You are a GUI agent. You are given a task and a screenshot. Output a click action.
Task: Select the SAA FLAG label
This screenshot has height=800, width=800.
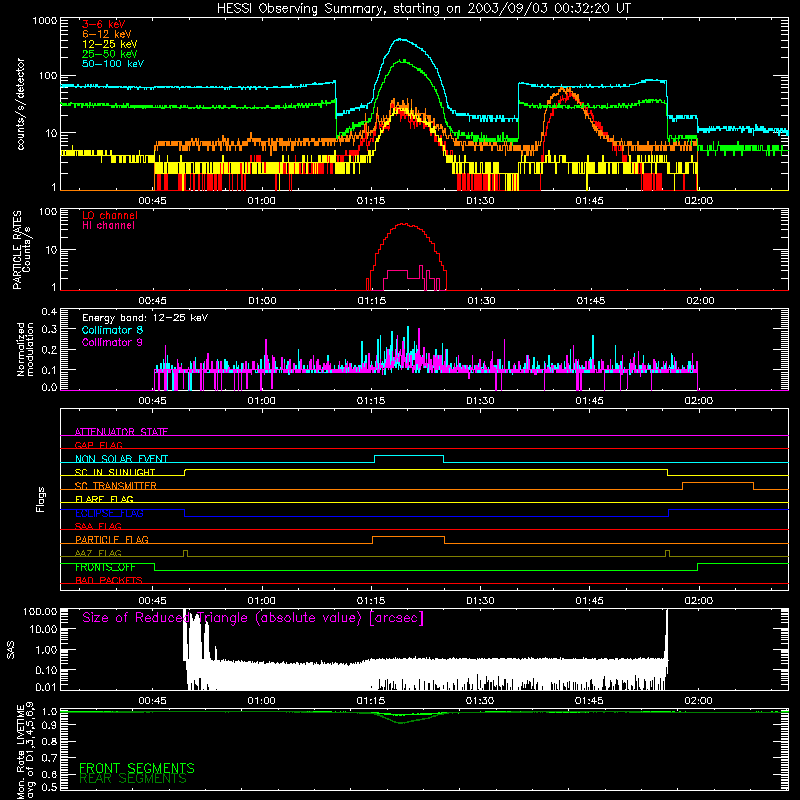[x=98, y=526]
